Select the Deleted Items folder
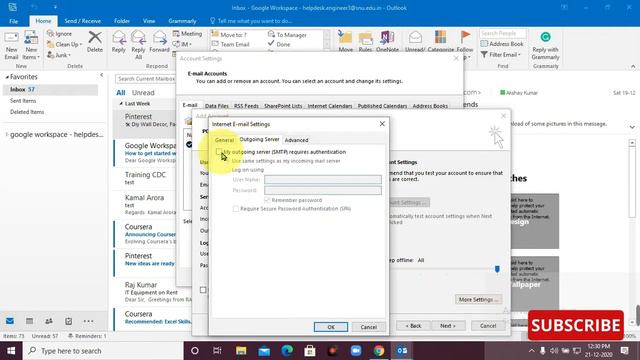Image resolution: width=640 pixels, height=360 pixels. [x=27, y=112]
